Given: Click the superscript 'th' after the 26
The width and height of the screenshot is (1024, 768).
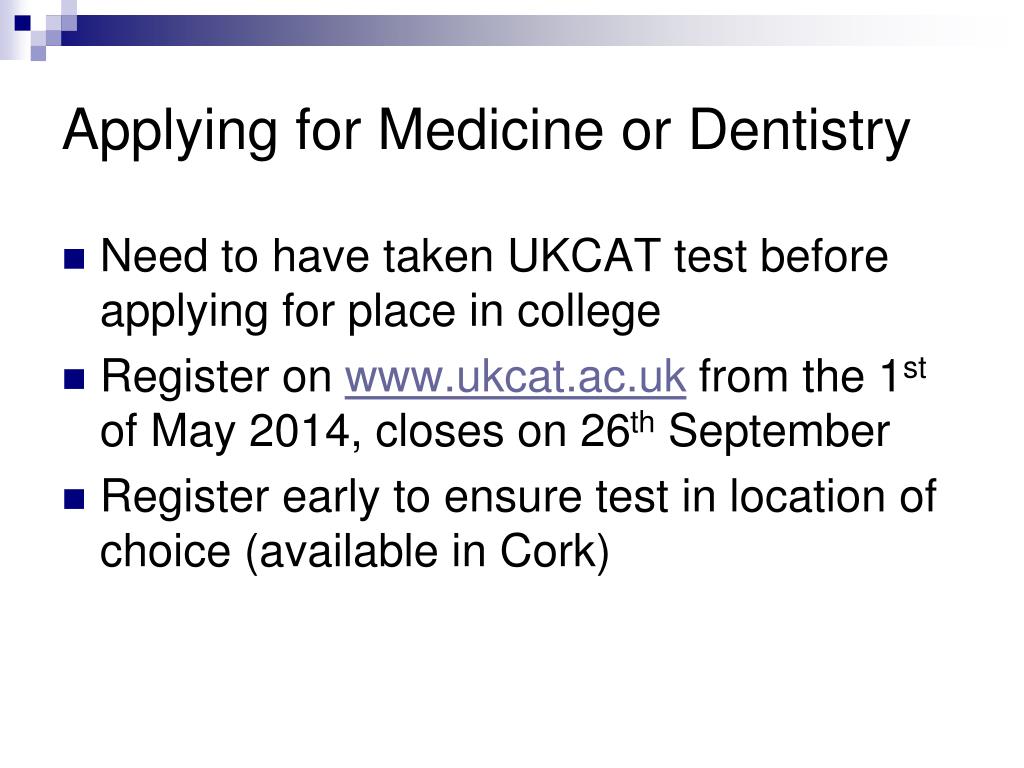Looking at the screenshot, I should 642,423.
